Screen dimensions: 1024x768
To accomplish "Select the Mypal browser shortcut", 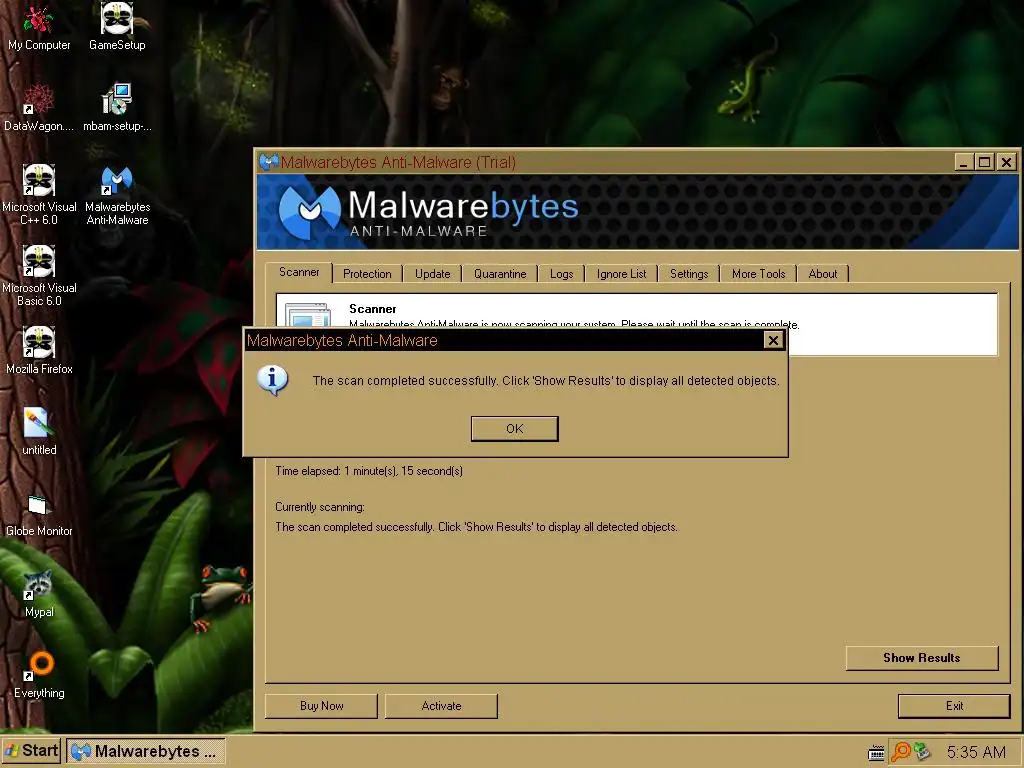I will [39, 594].
